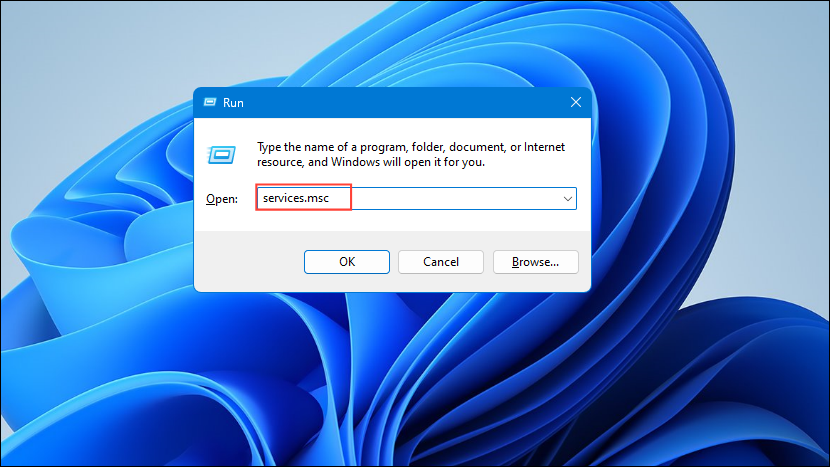Click the "Run" title text
The height and width of the screenshot is (467, 830).
pyautogui.click(x=233, y=103)
